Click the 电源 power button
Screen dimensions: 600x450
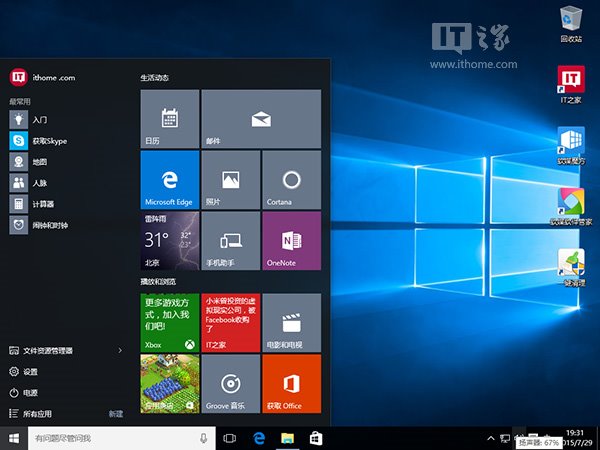click(x=30, y=393)
